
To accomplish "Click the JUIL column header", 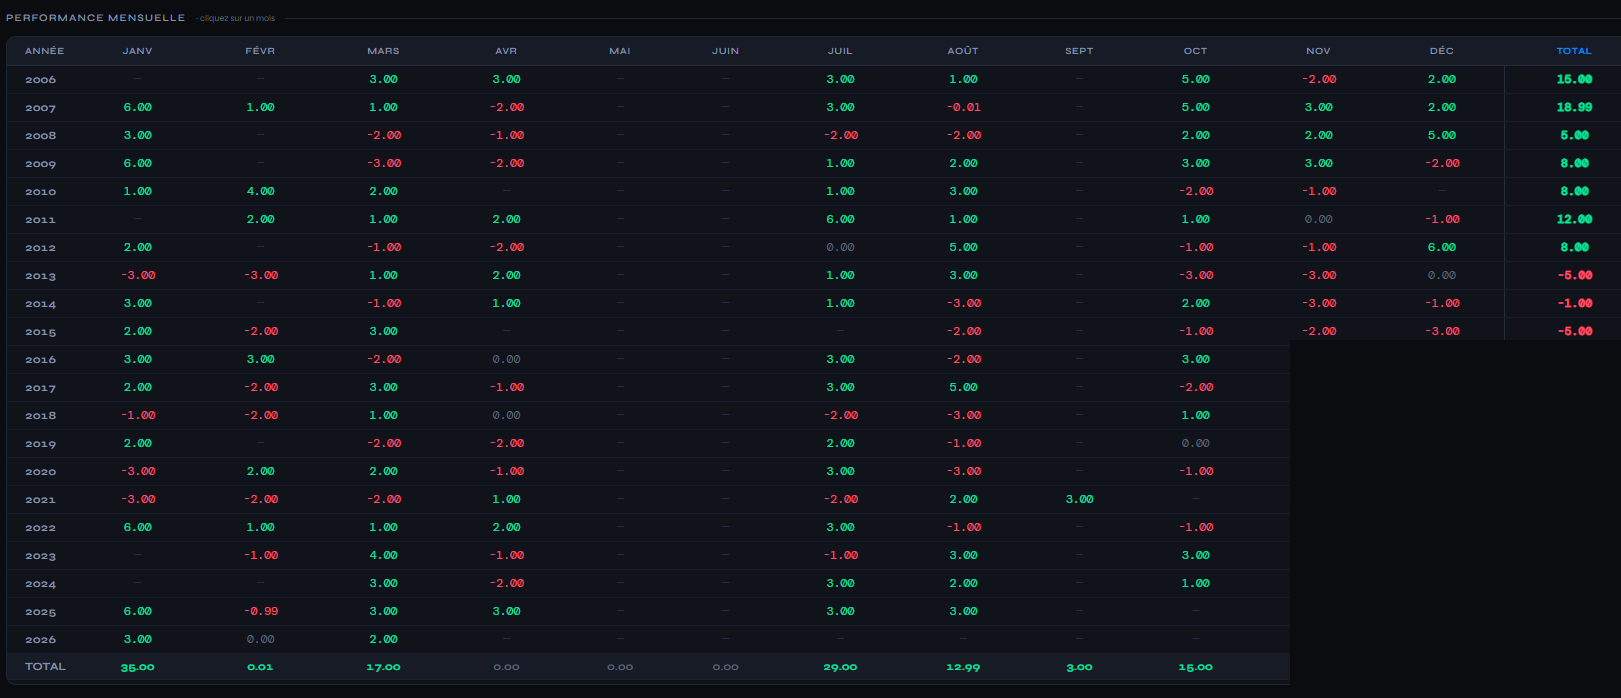I will 840,51.
